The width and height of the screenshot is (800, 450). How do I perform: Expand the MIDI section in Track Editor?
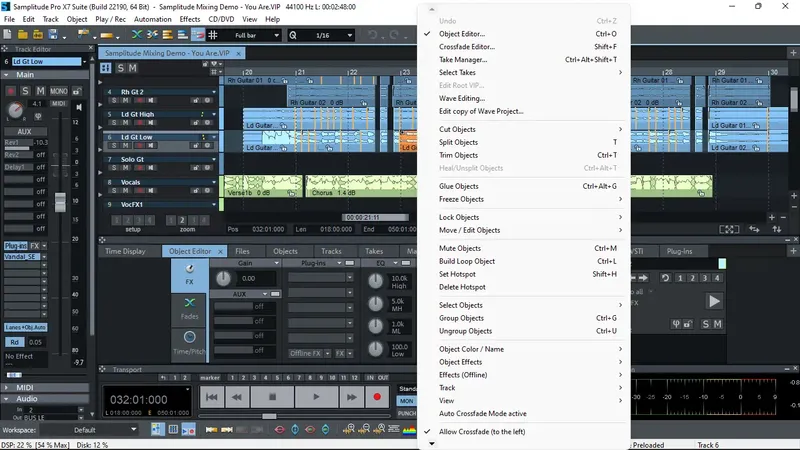click(x=7, y=387)
